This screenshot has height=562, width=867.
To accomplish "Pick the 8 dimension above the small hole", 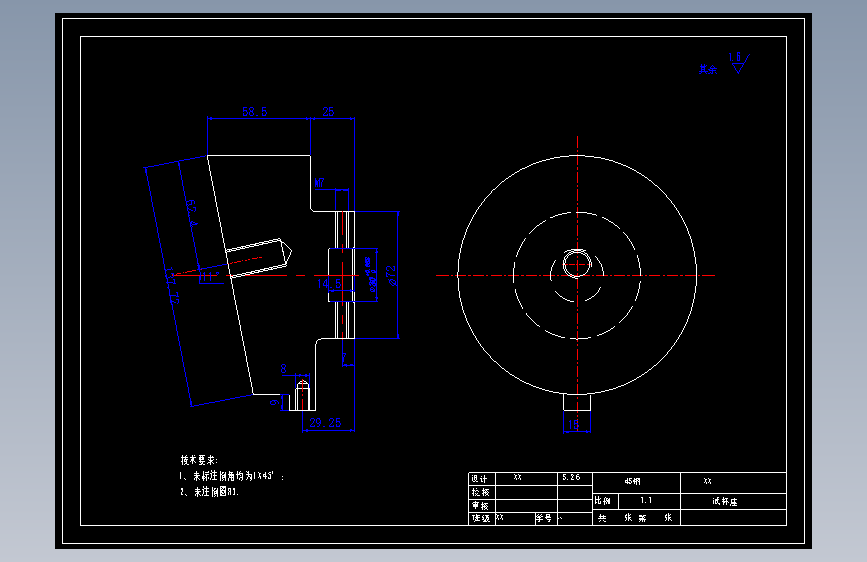I will tap(284, 368).
